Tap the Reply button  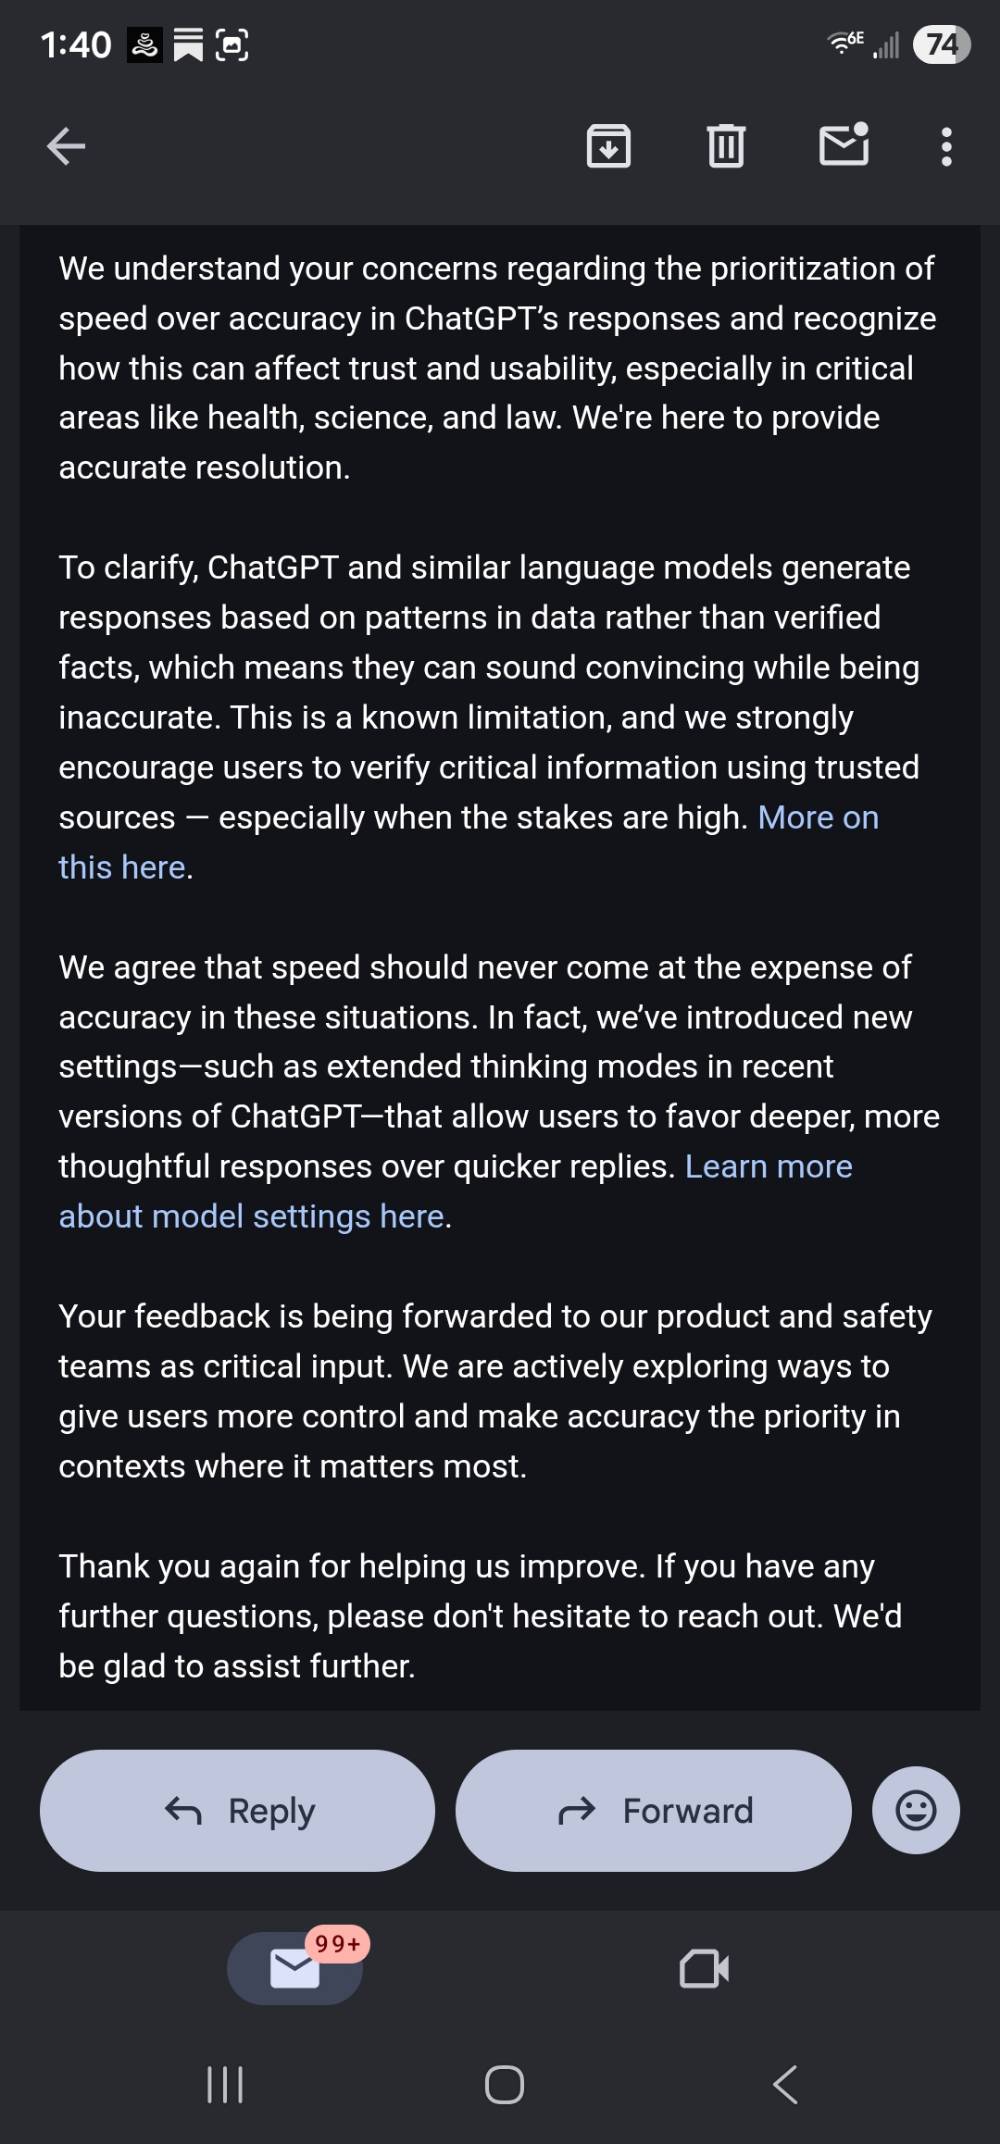(x=238, y=1810)
